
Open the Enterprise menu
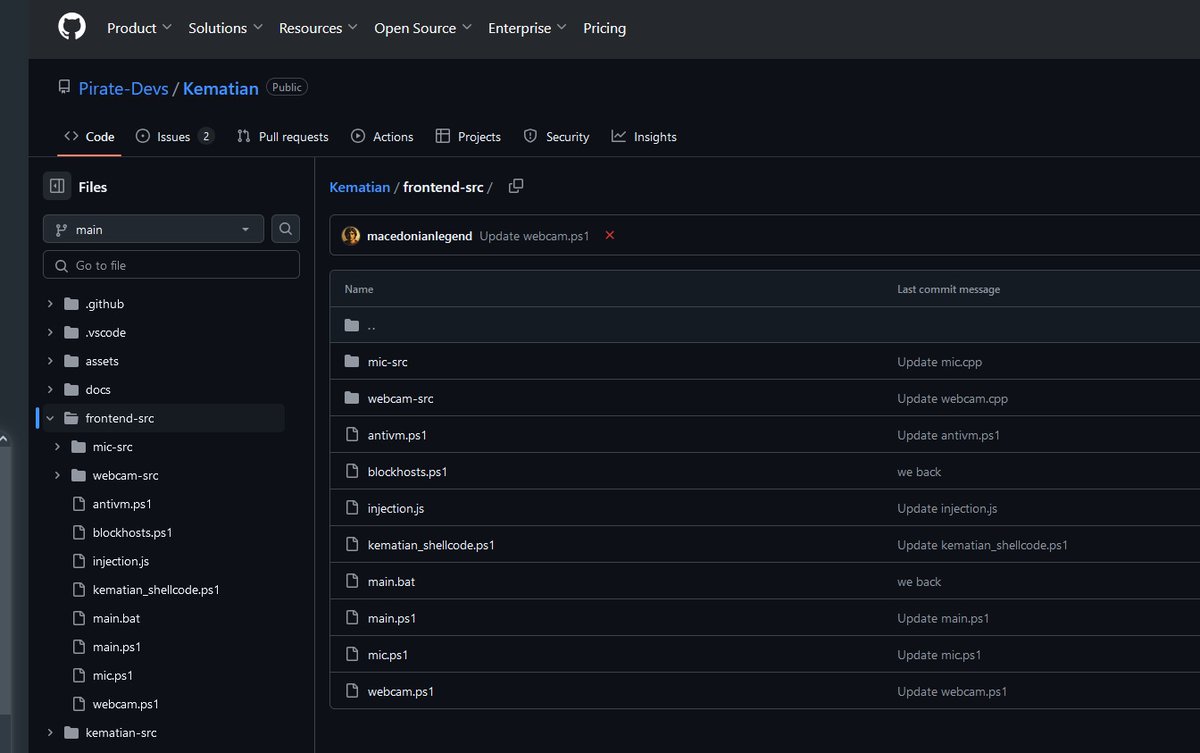tap(527, 28)
